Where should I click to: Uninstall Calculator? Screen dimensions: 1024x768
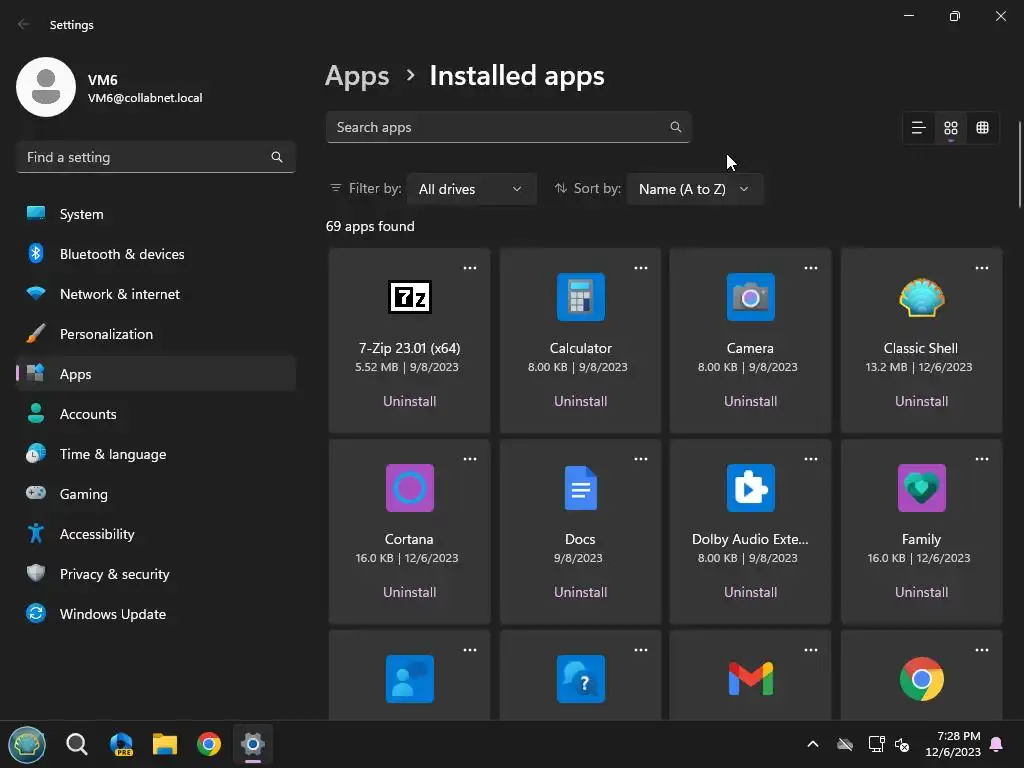581,401
